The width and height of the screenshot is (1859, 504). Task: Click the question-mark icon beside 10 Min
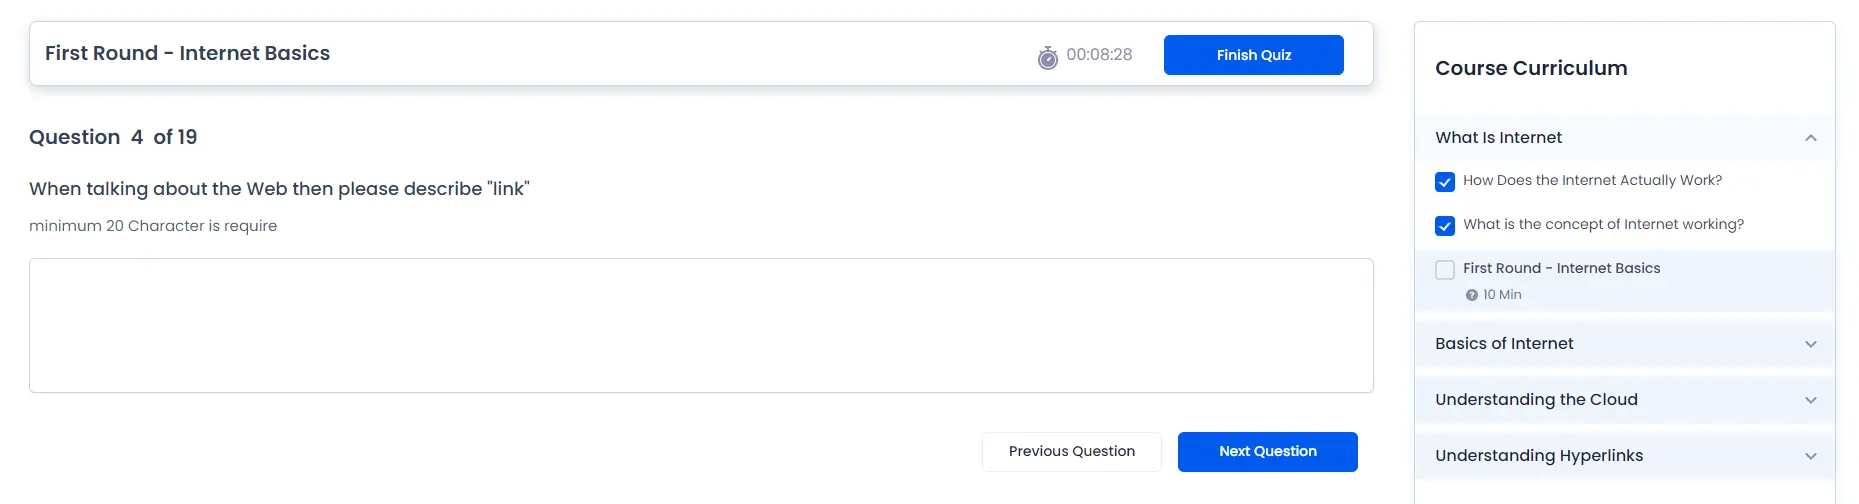(1471, 295)
